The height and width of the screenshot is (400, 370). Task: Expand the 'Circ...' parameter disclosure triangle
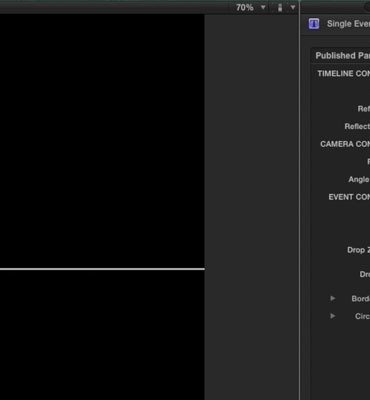point(332,316)
